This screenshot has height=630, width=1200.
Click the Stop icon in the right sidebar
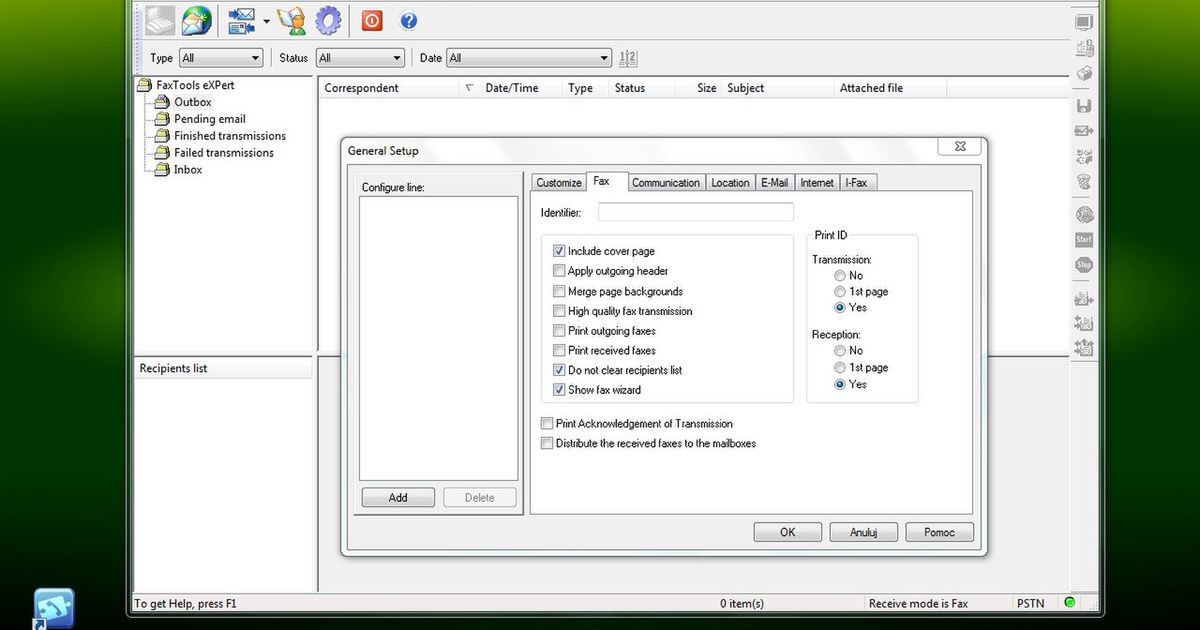point(1083,264)
